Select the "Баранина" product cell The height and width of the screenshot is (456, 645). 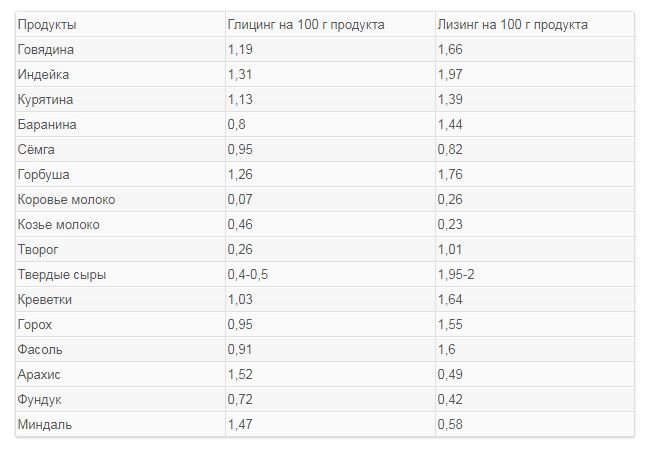click(x=47, y=124)
